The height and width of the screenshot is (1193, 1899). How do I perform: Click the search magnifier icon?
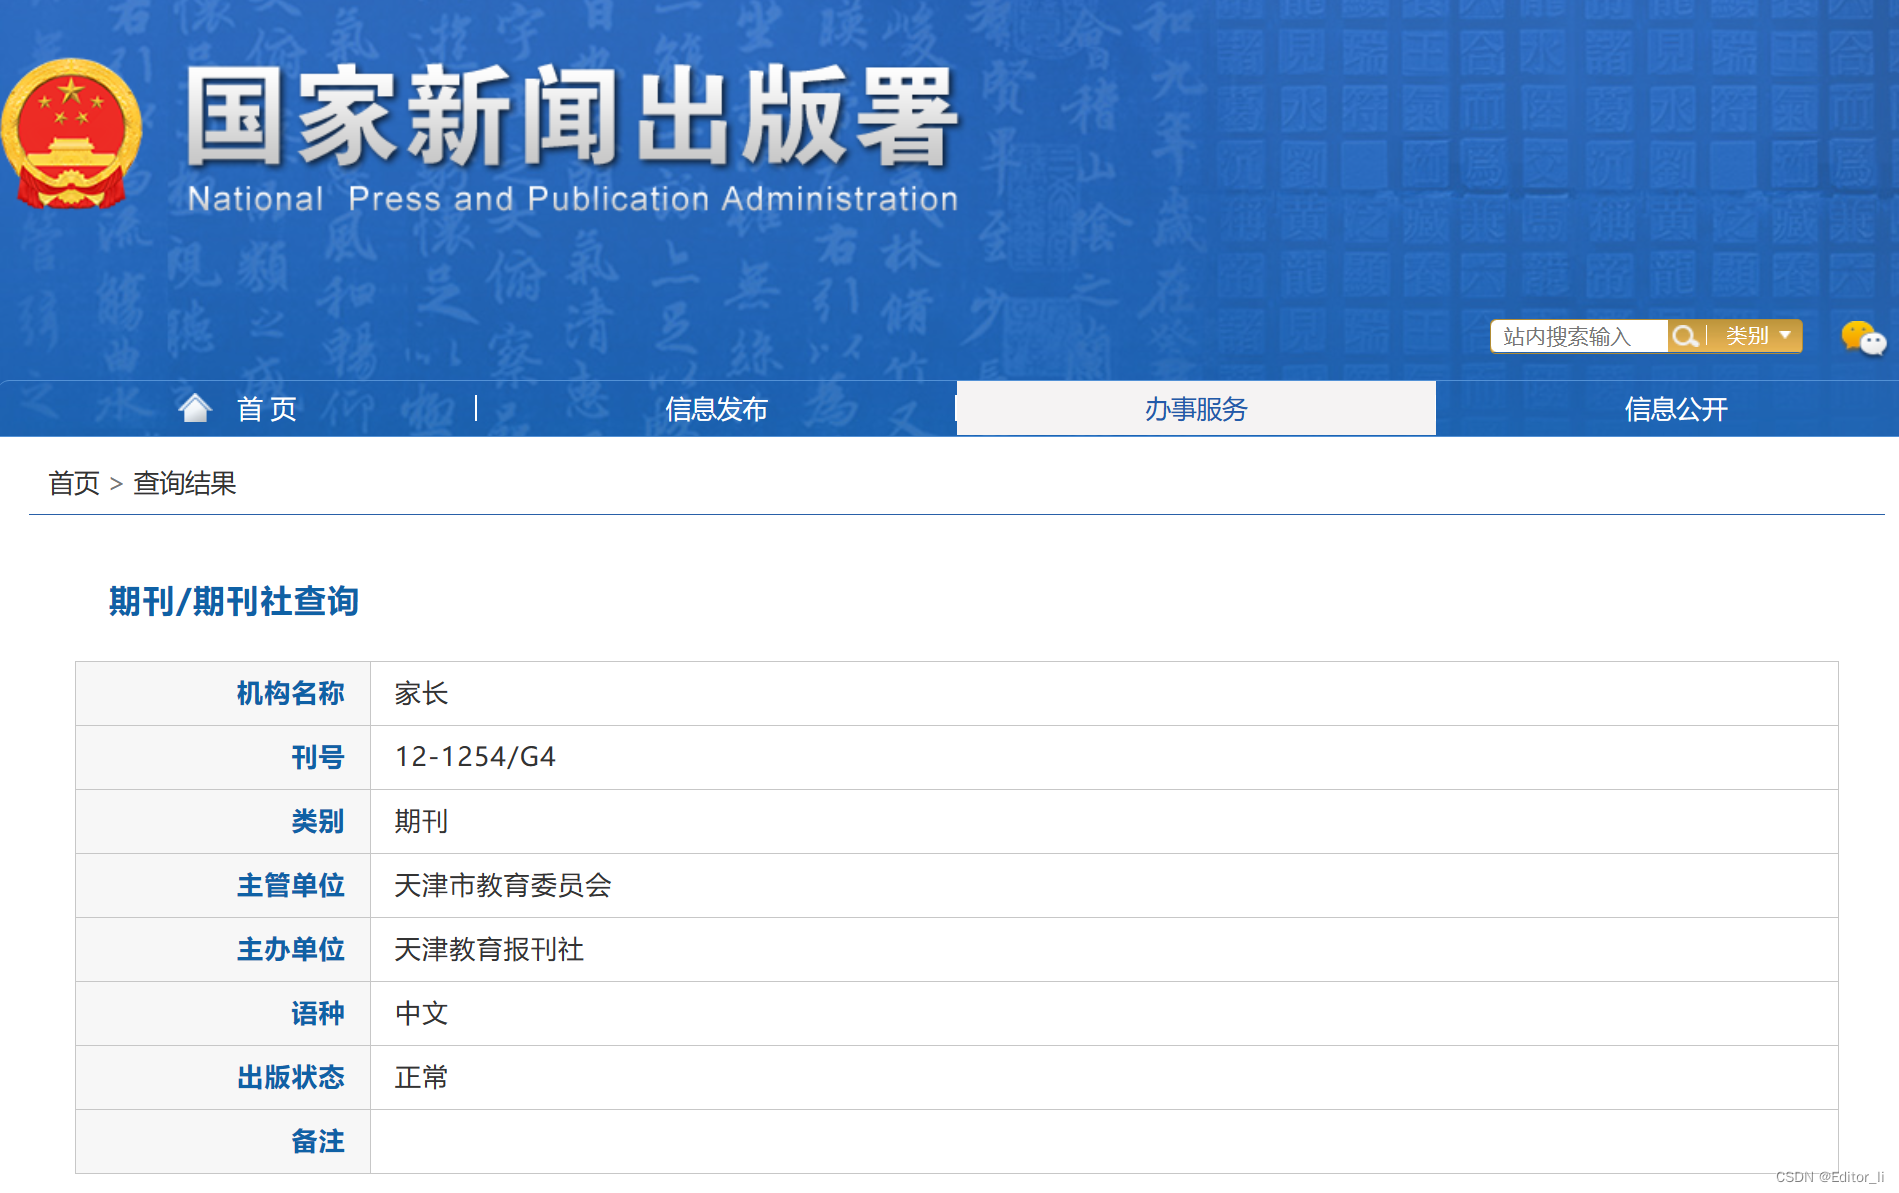tap(1685, 336)
